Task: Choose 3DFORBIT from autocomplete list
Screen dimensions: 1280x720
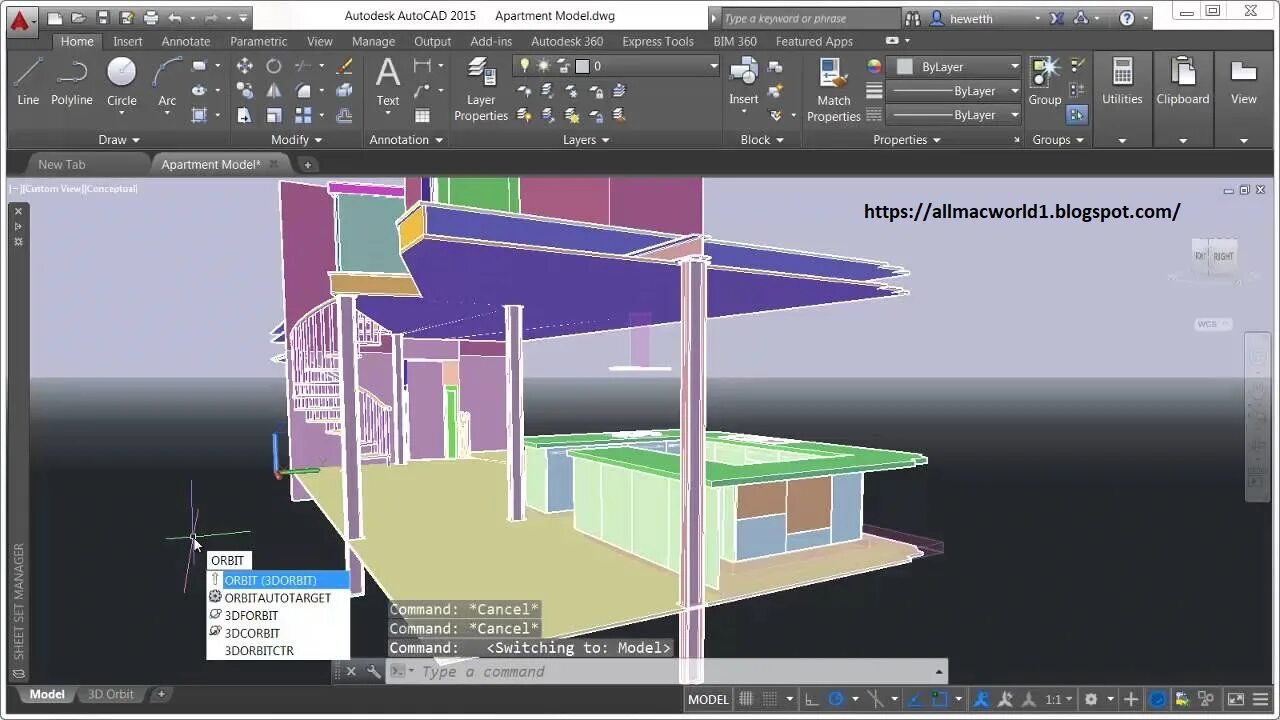Action: click(278, 615)
